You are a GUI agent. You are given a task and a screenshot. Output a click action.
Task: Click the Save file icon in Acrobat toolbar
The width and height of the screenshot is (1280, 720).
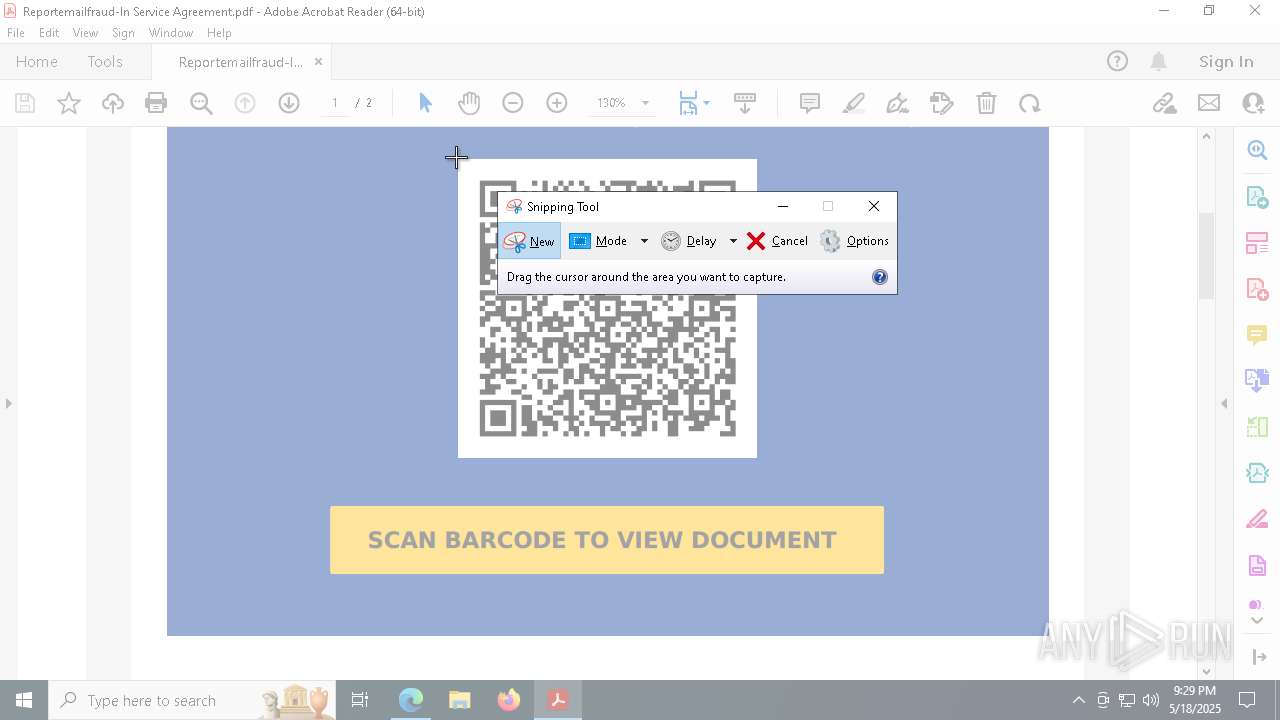pyautogui.click(x=25, y=103)
